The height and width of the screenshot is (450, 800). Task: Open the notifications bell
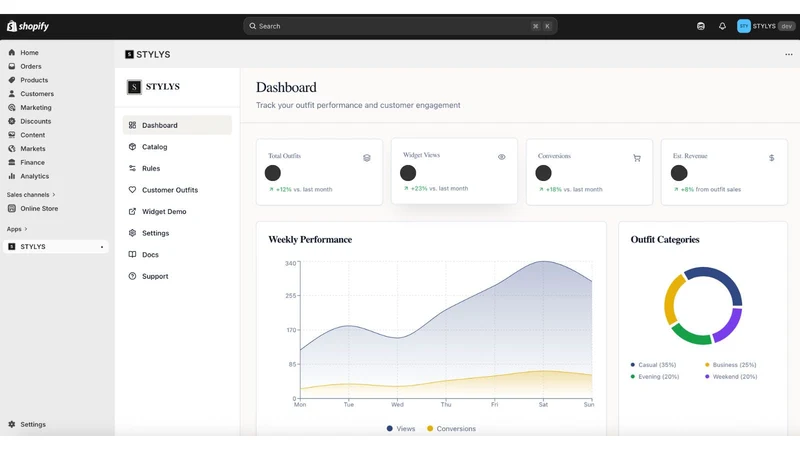click(x=722, y=26)
